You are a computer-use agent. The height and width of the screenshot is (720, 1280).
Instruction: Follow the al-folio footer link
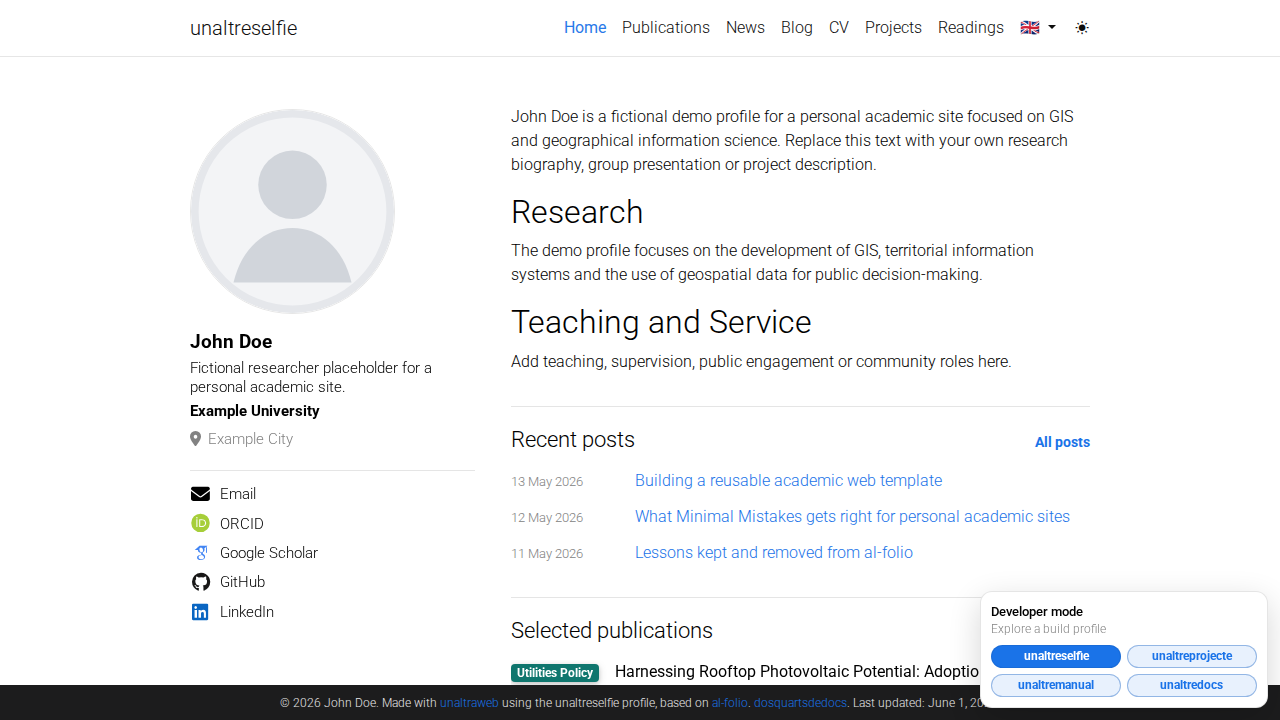coord(729,703)
